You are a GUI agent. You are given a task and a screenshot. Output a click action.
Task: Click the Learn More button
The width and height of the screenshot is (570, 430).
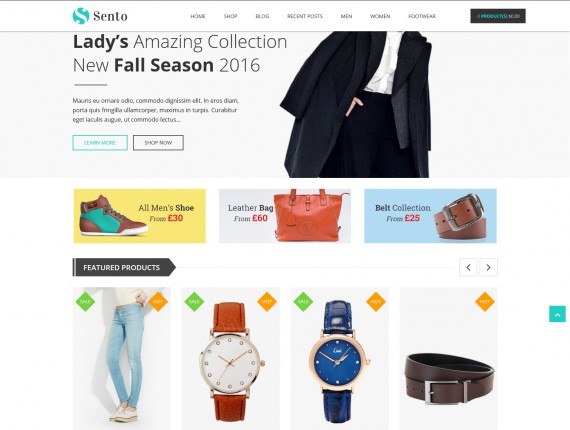[x=100, y=143]
